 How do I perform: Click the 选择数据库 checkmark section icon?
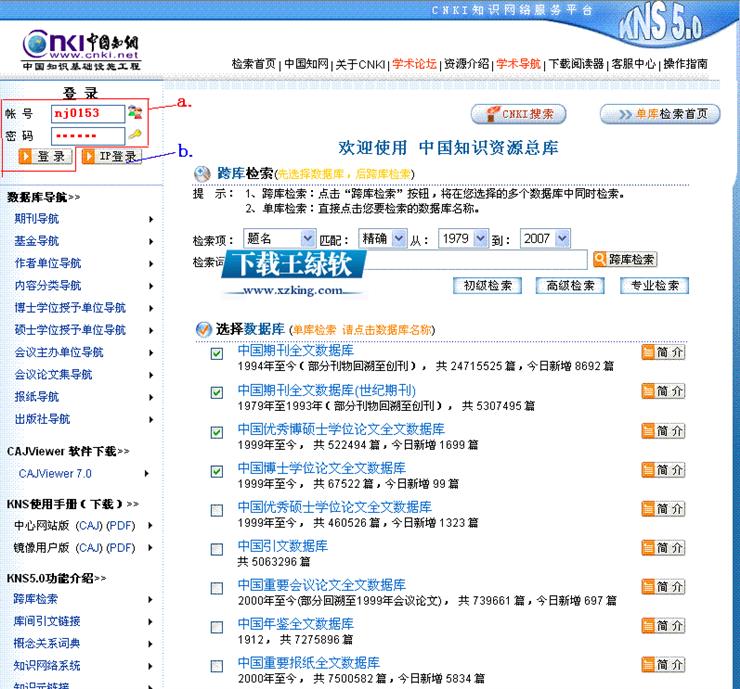[x=203, y=329]
